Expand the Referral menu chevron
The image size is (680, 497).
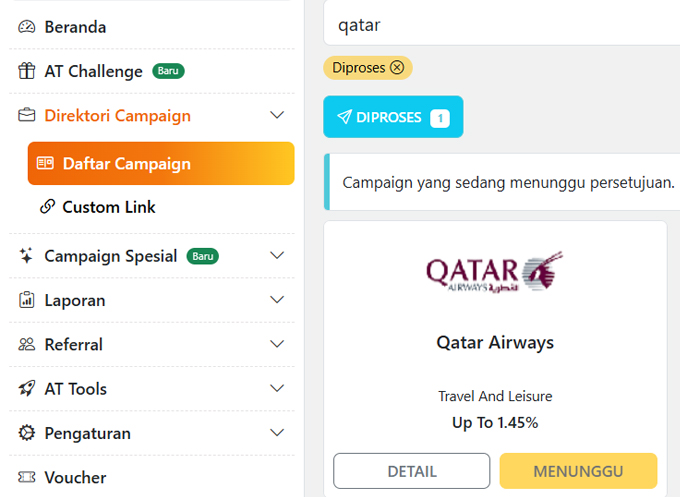(278, 344)
